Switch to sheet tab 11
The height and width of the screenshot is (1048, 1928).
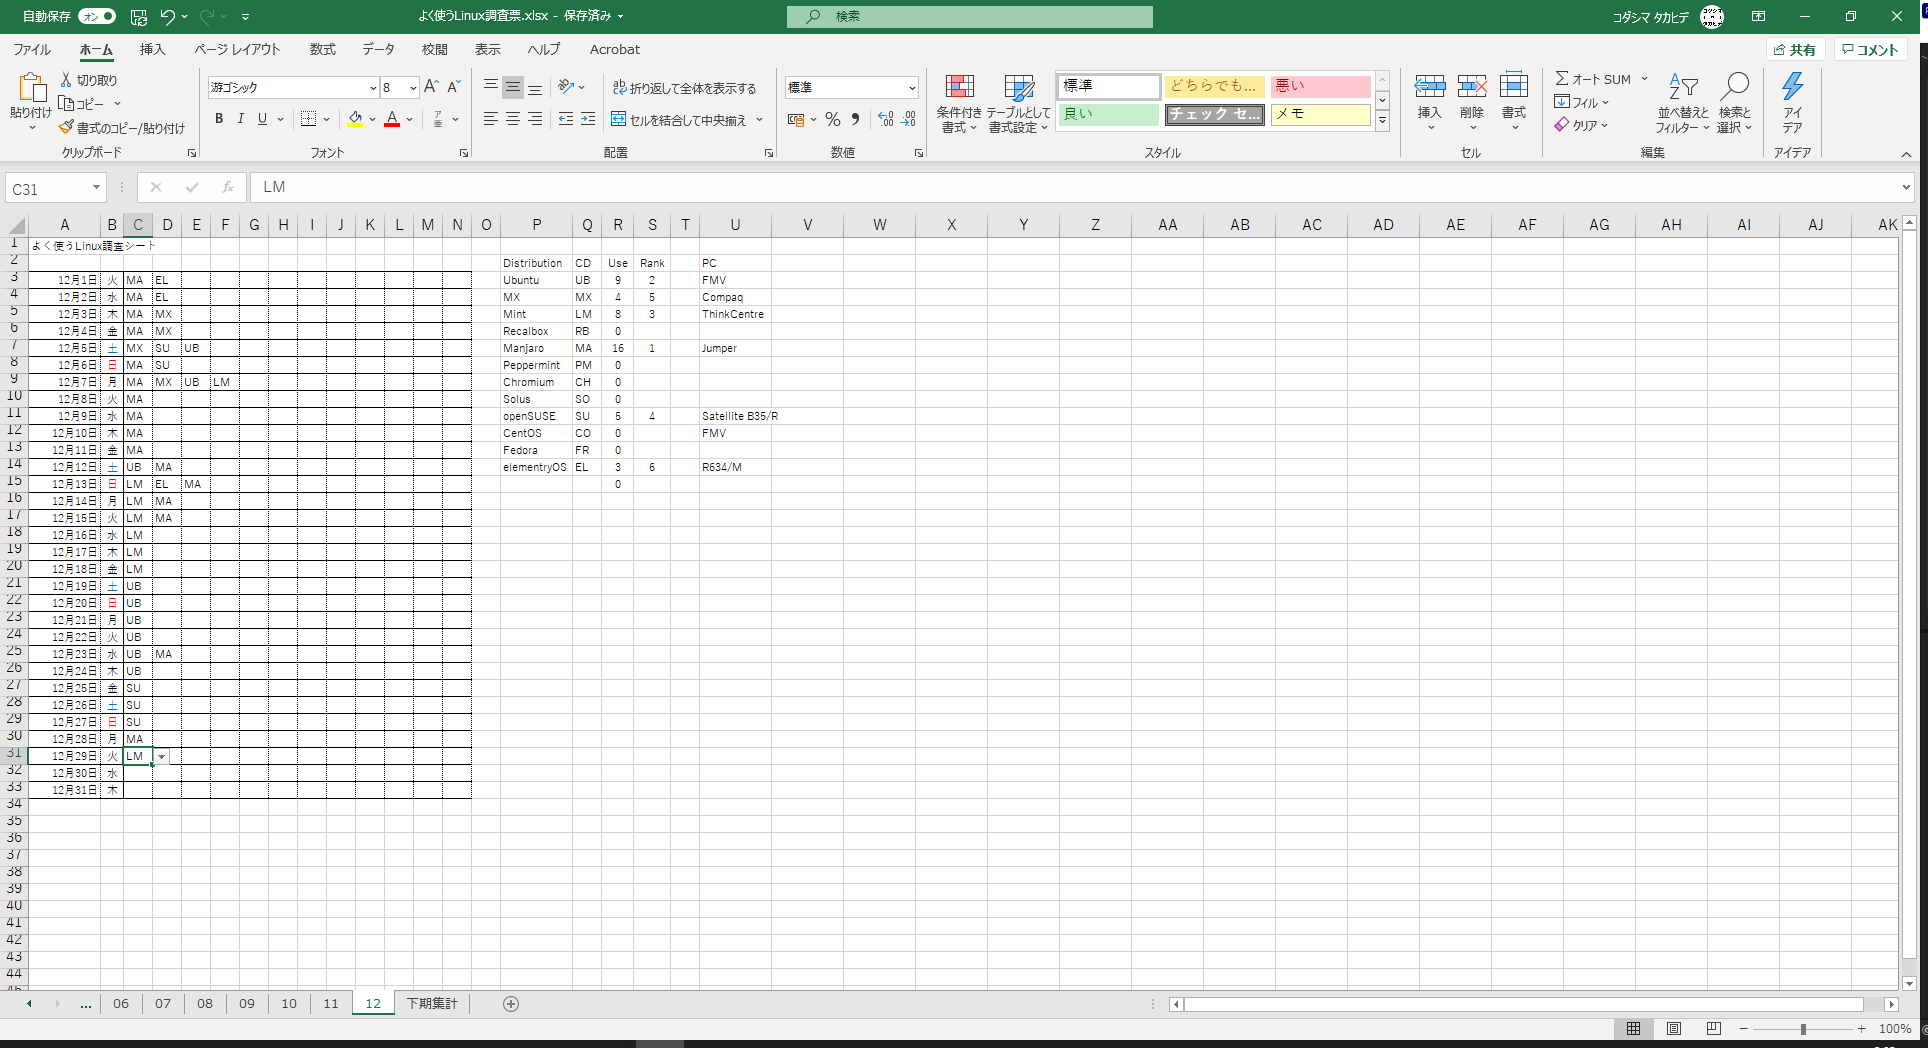pyautogui.click(x=331, y=1004)
